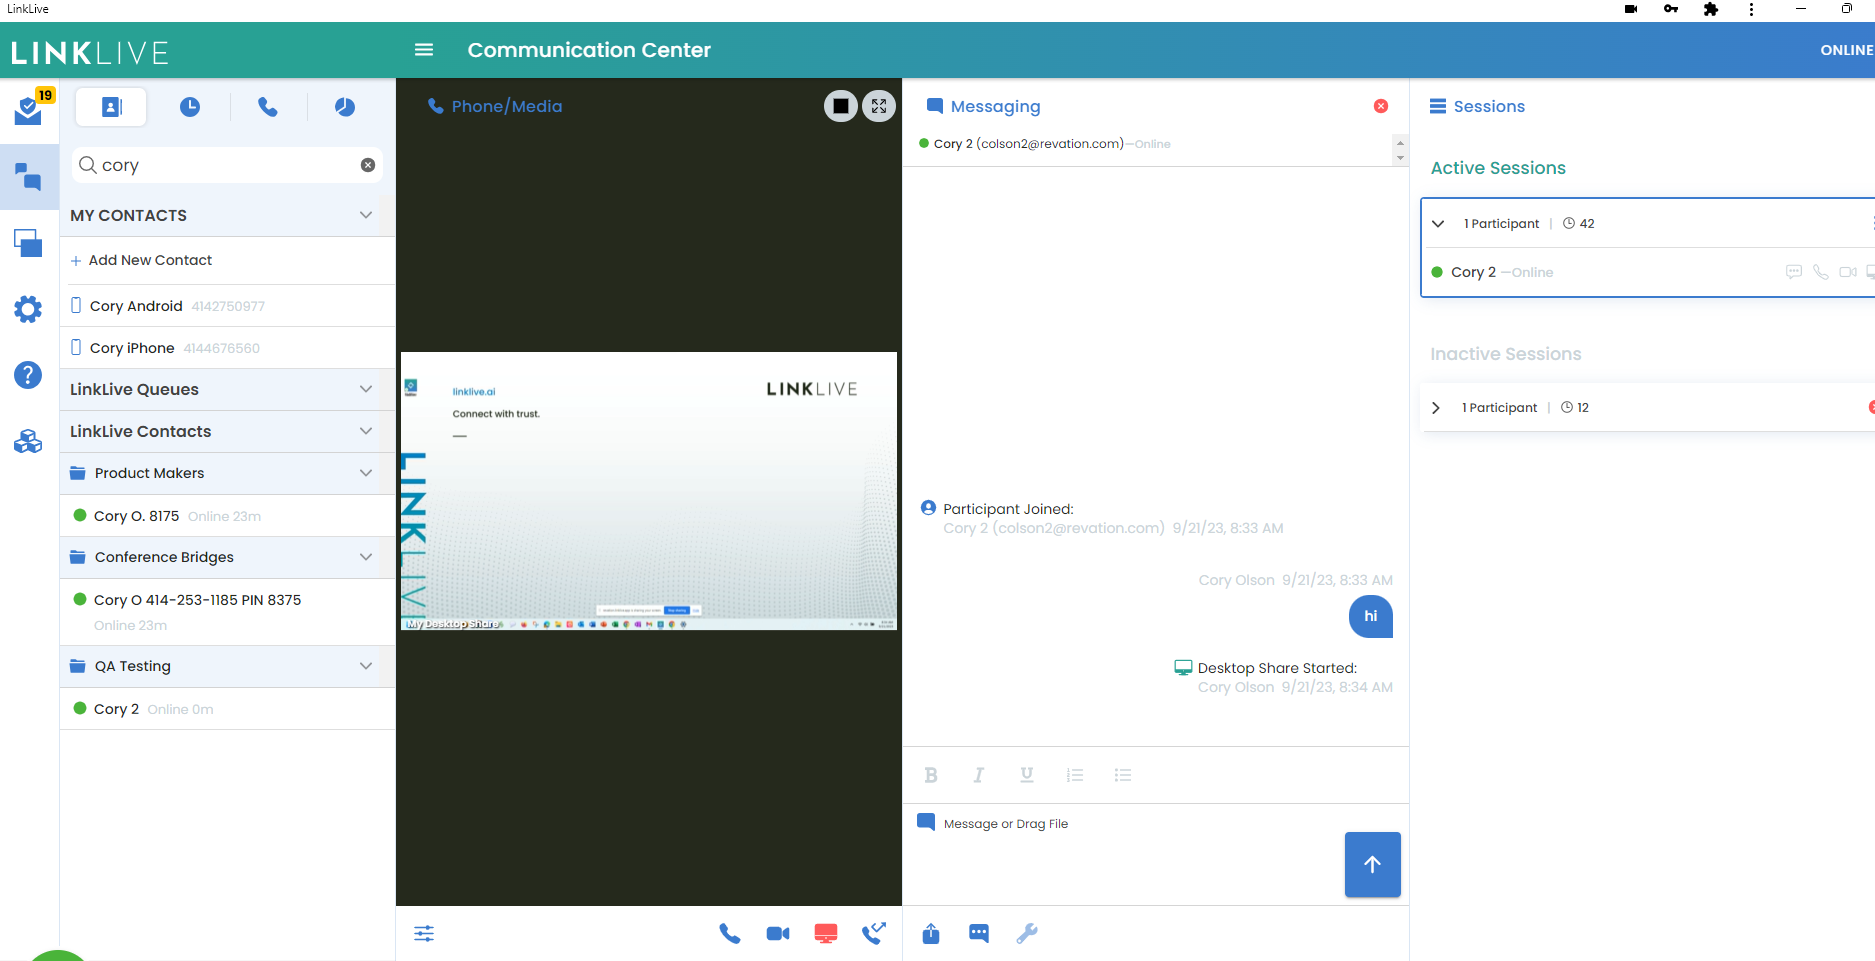Click Add New Contact

(x=150, y=260)
